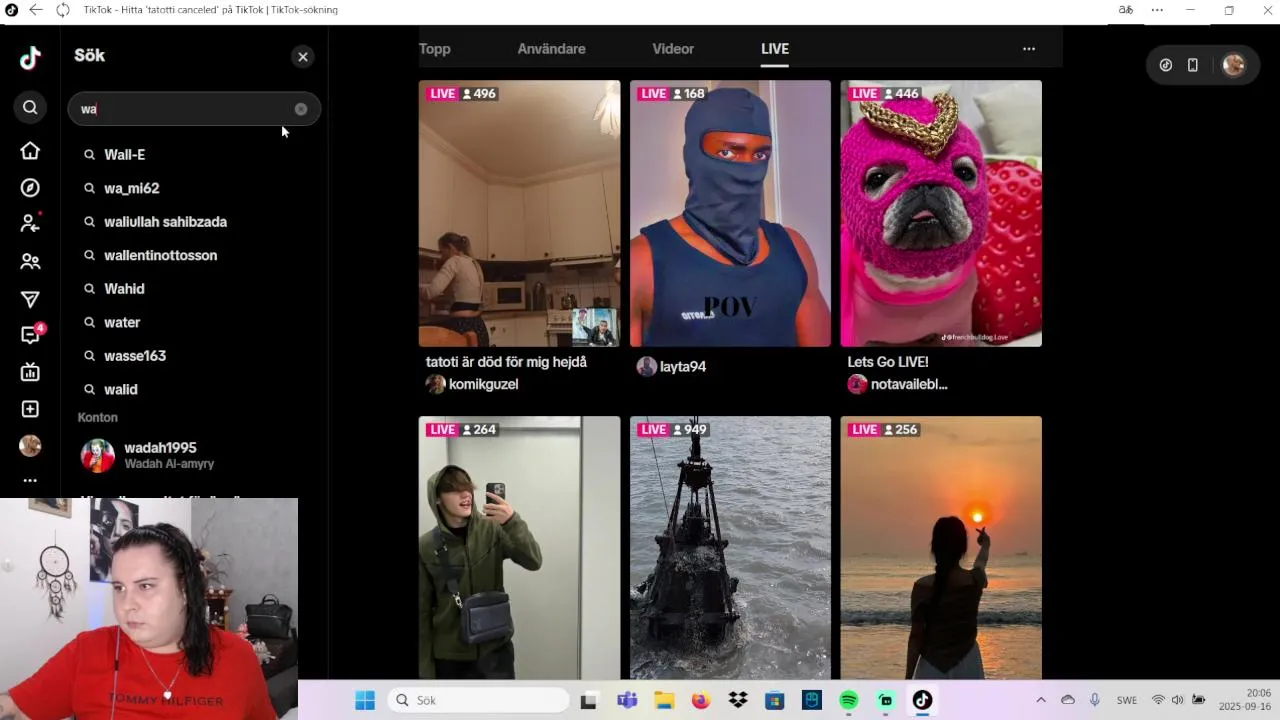Image resolution: width=1280 pixels, height=720 pixels.
Task: Open the profile avatar in the top-right pill
Action: tap(1234, 65)
